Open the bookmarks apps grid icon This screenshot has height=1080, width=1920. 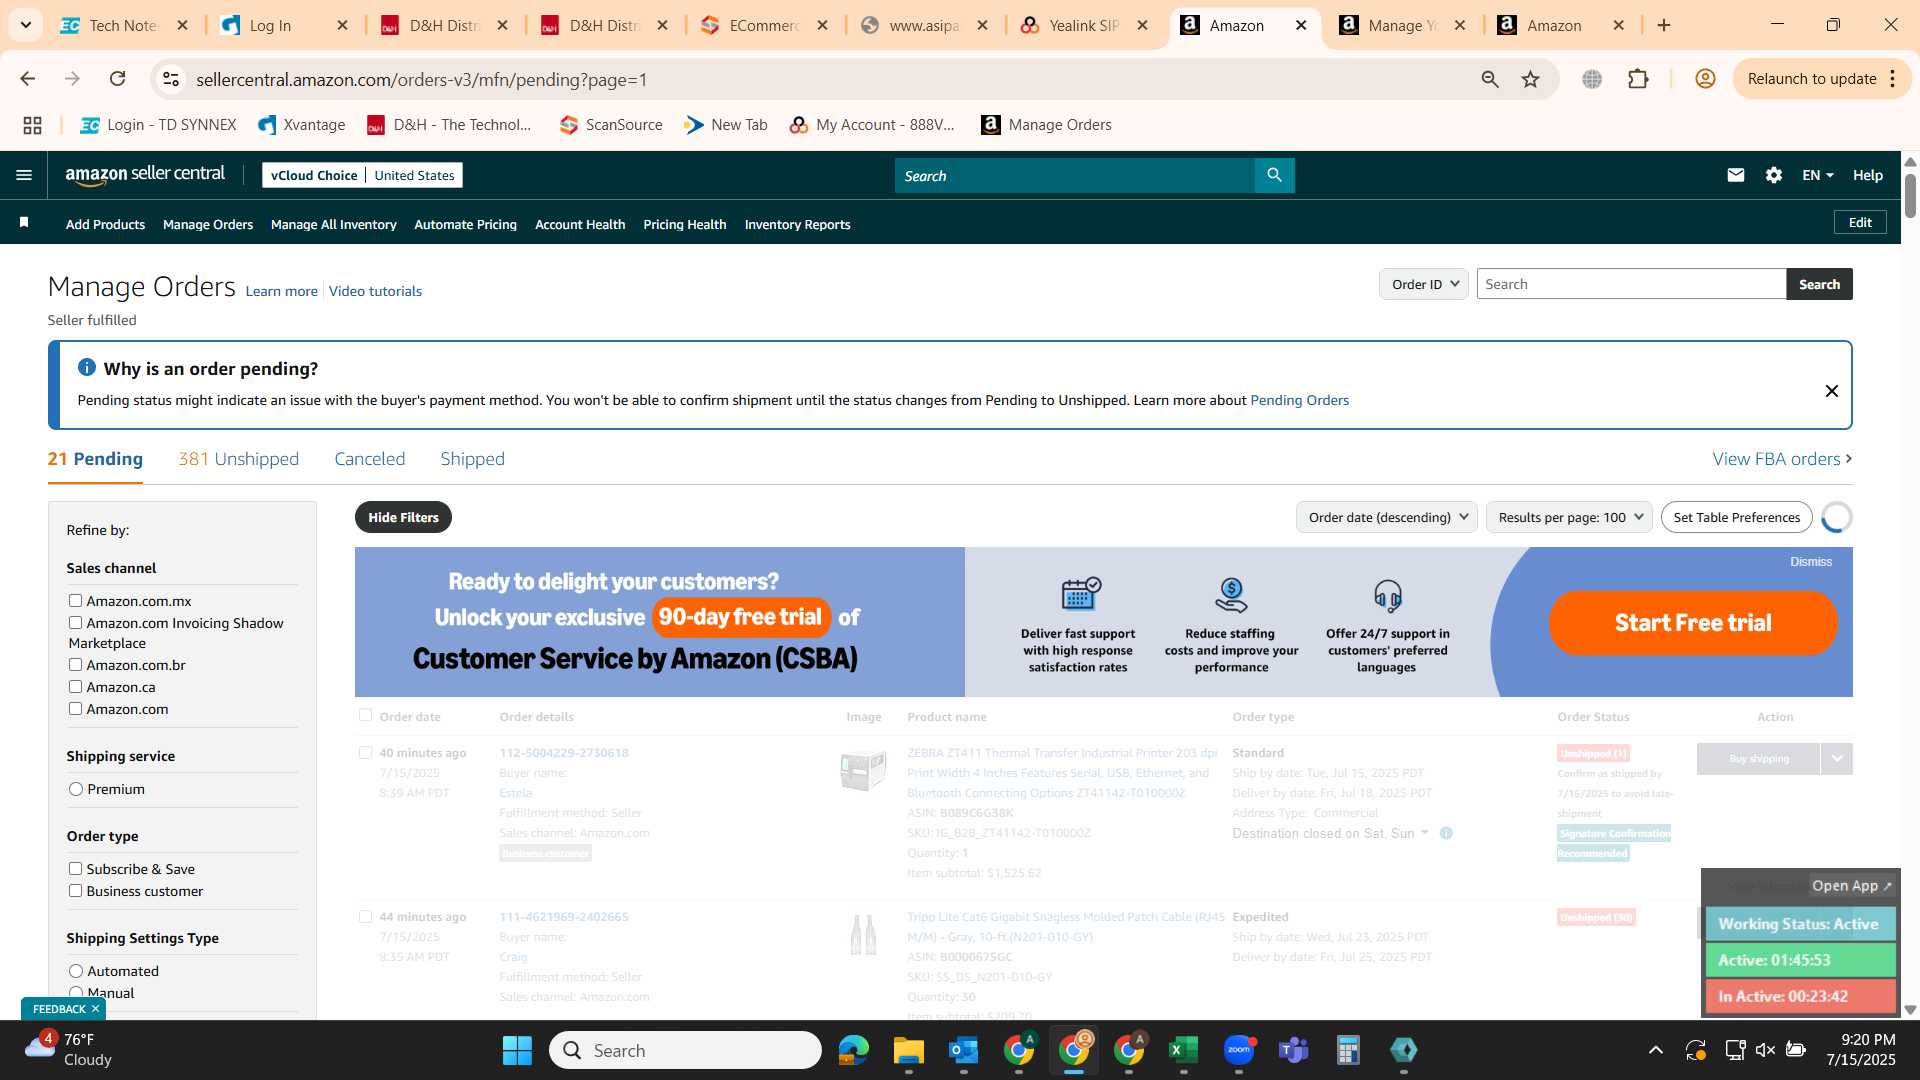point(32,125)
